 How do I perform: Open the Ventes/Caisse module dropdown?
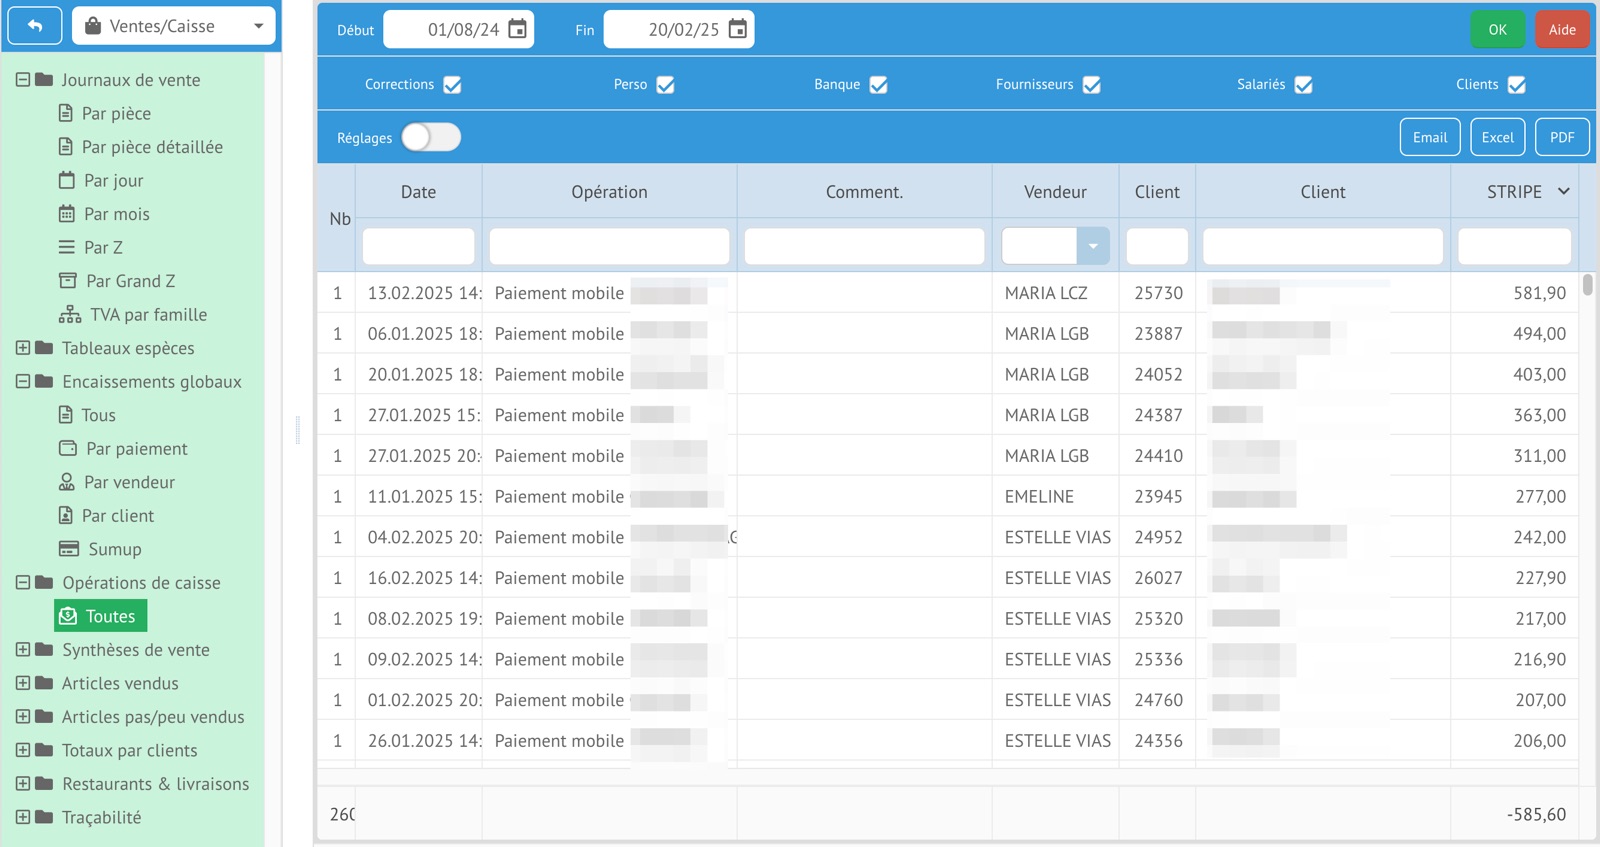pos(175,26)
